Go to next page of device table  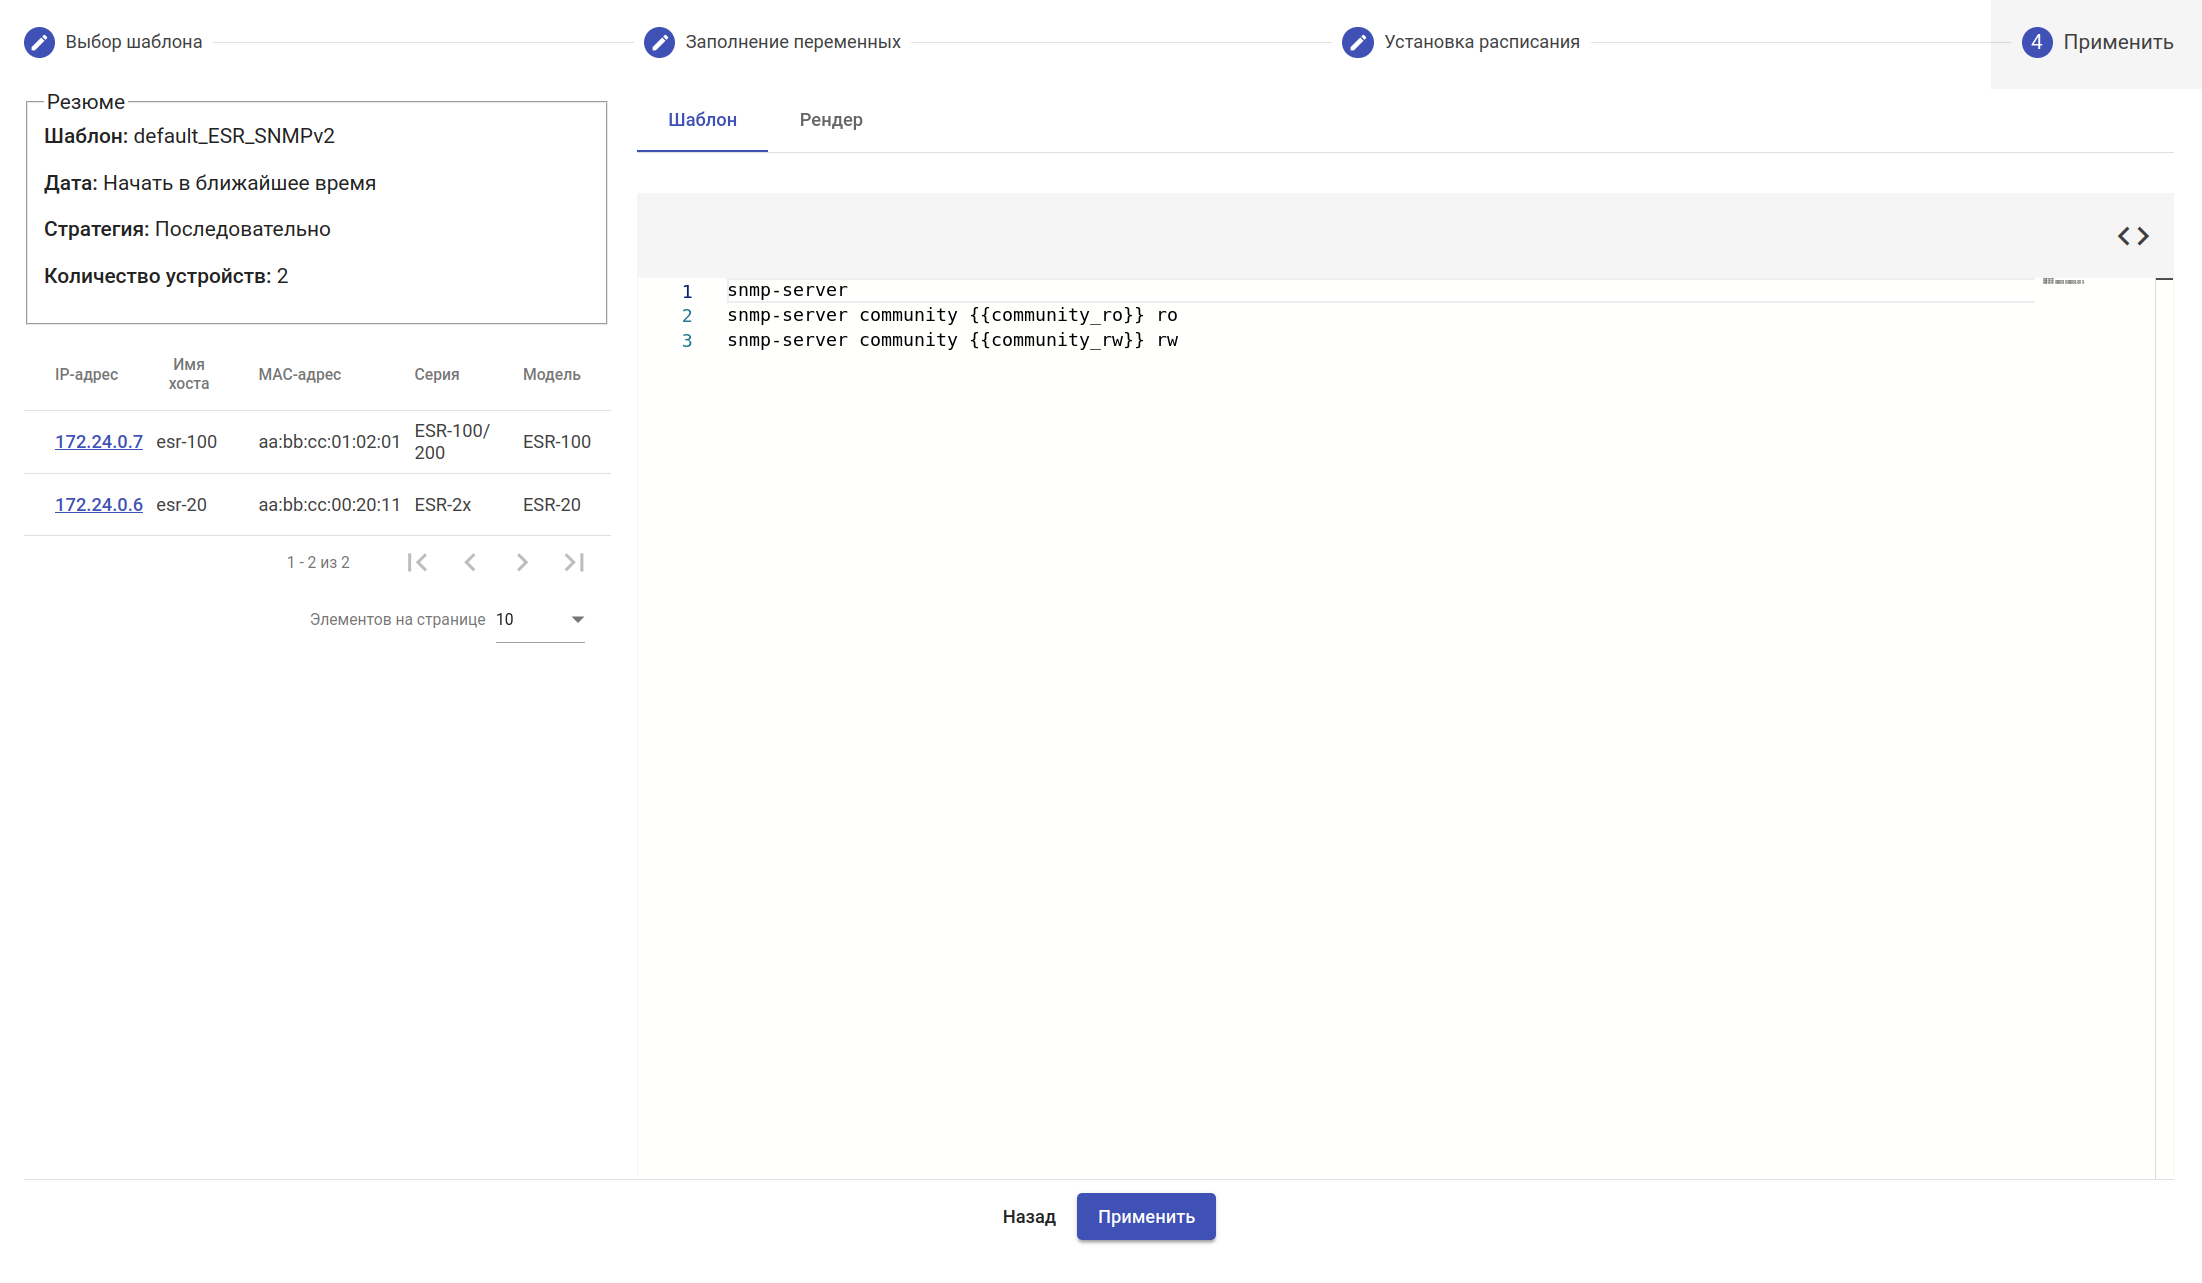(522, 562)
